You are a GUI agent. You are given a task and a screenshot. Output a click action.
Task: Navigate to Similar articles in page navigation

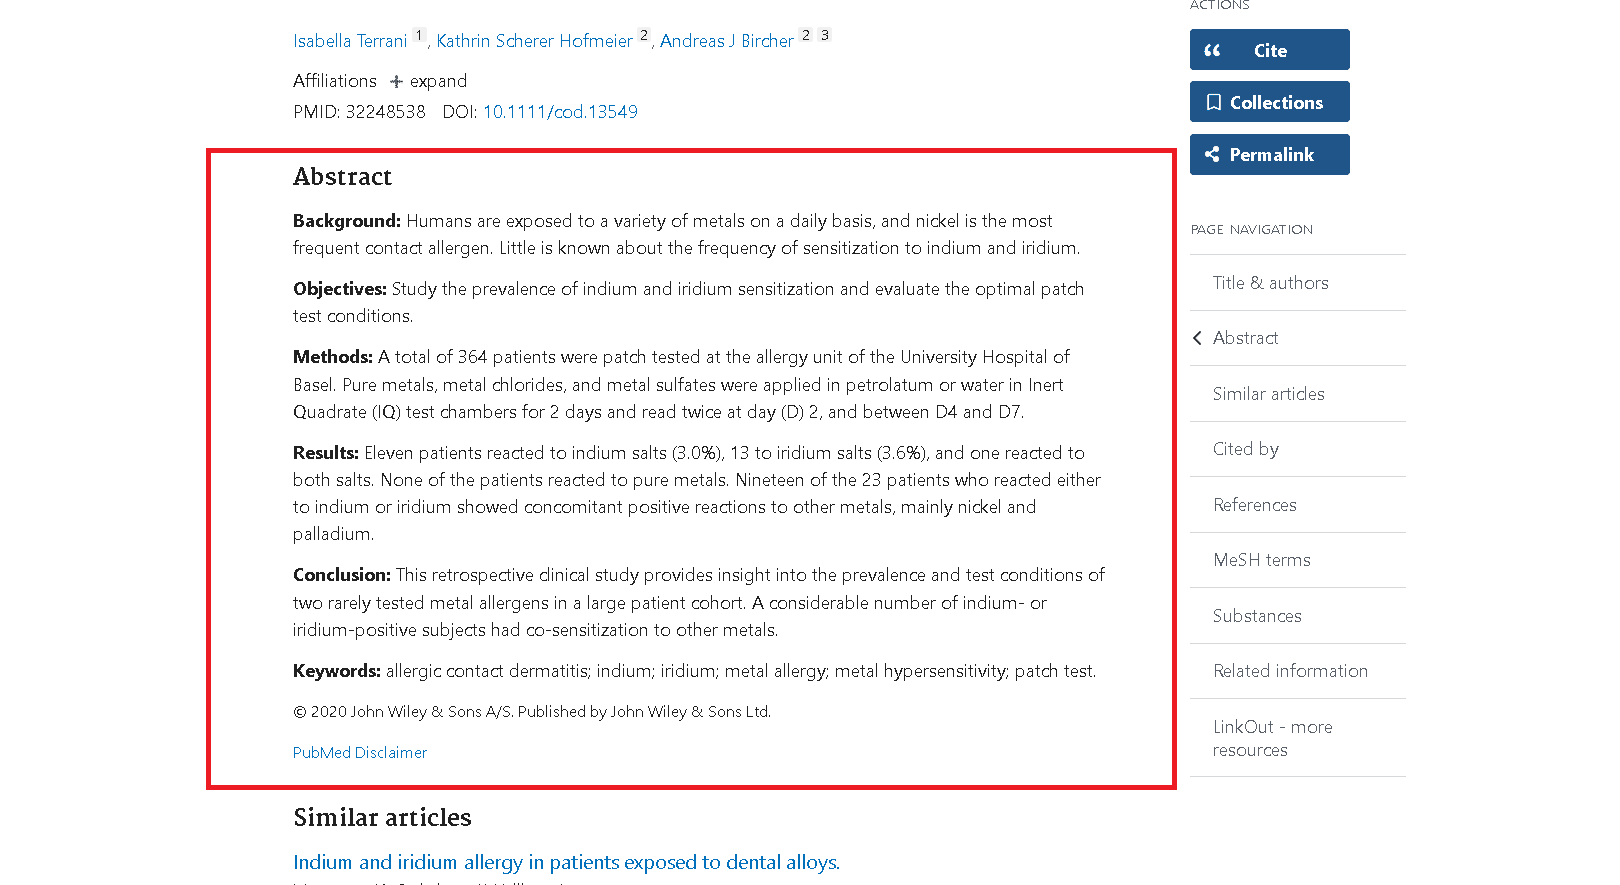point(1268,394)
